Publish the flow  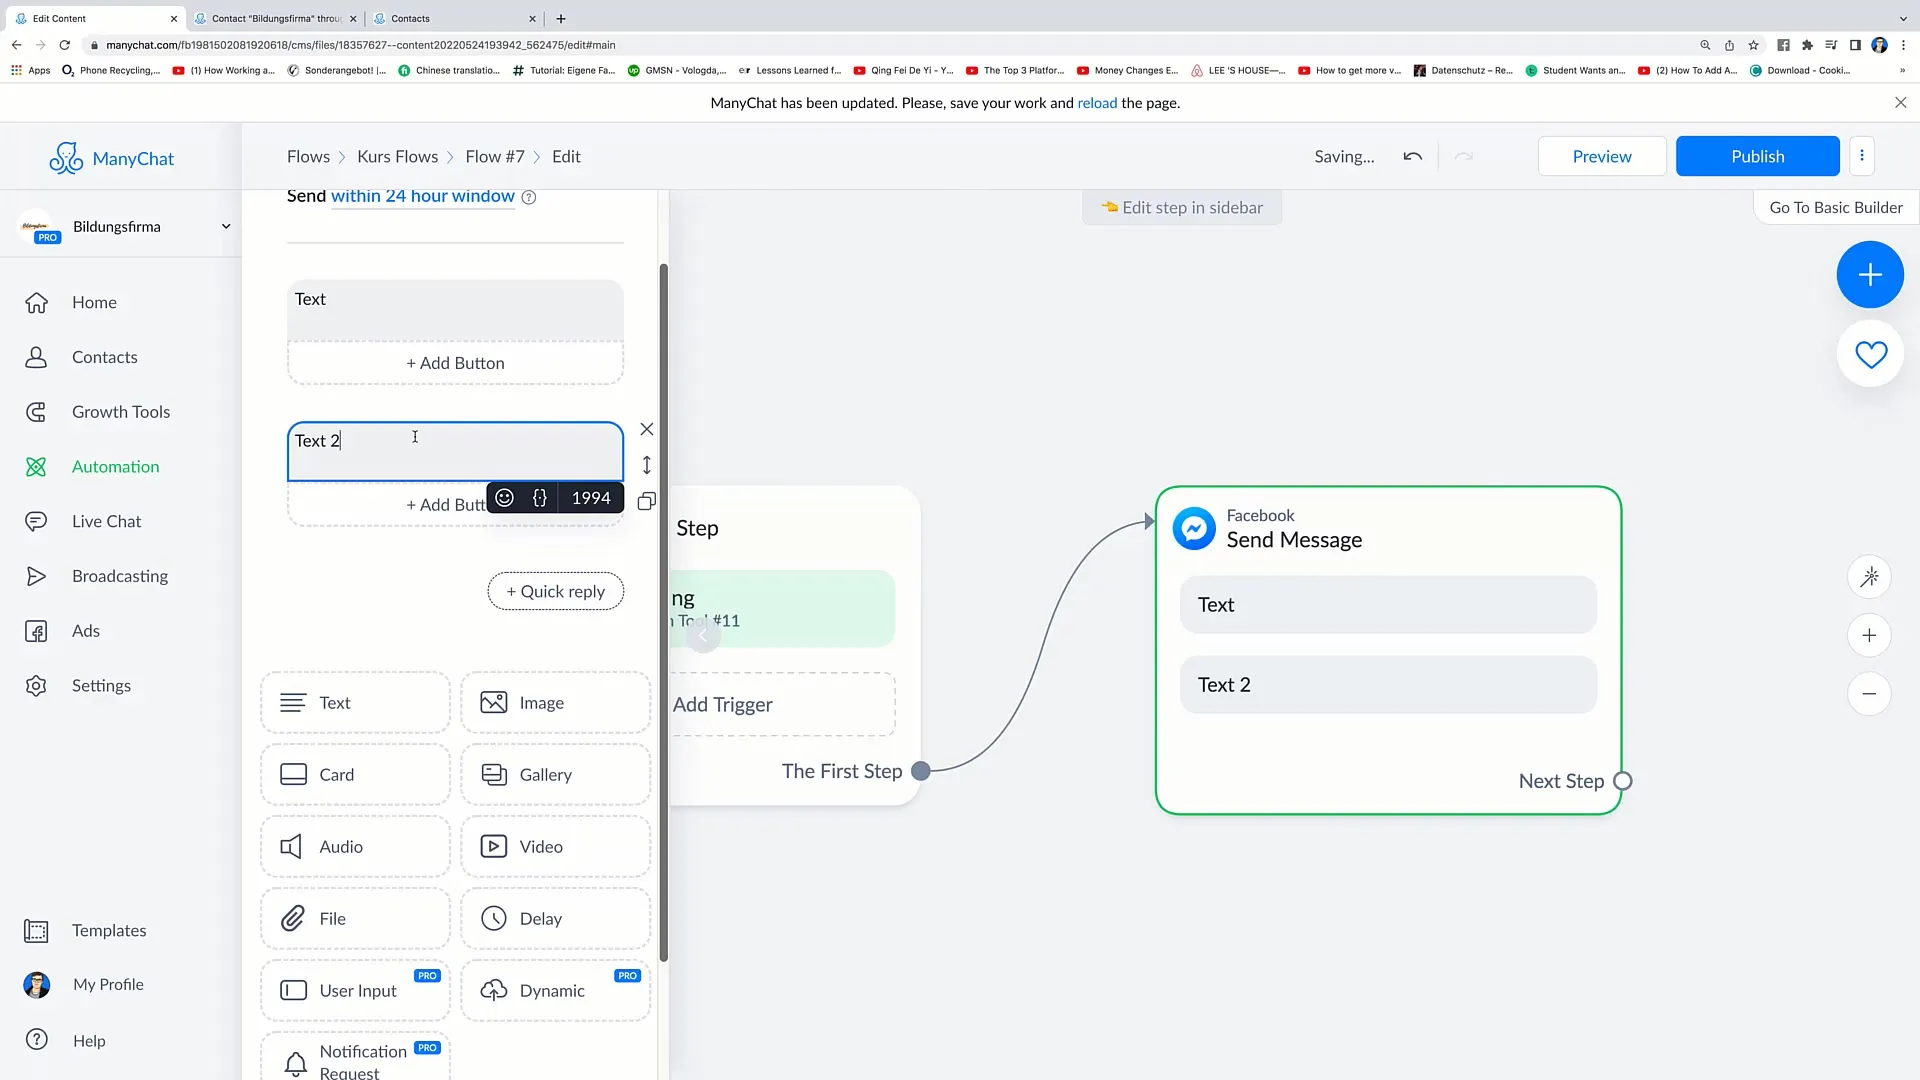1757,156
